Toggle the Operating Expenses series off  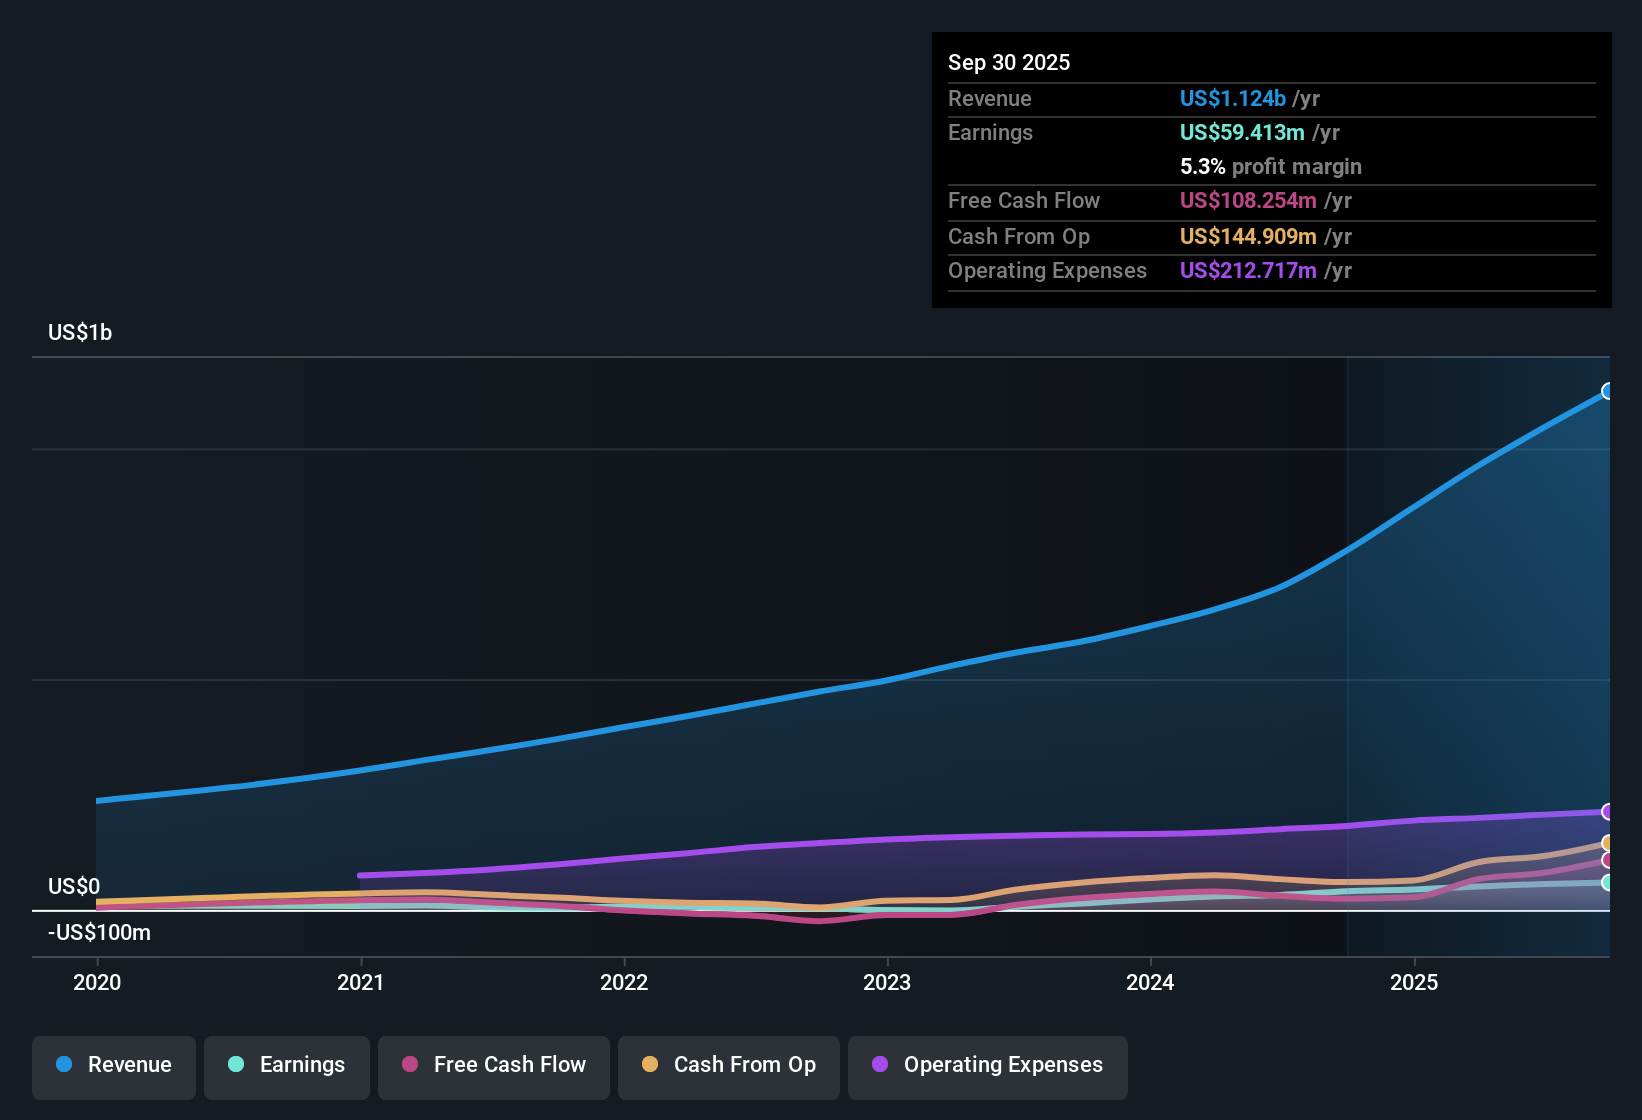coord(987,1067)
